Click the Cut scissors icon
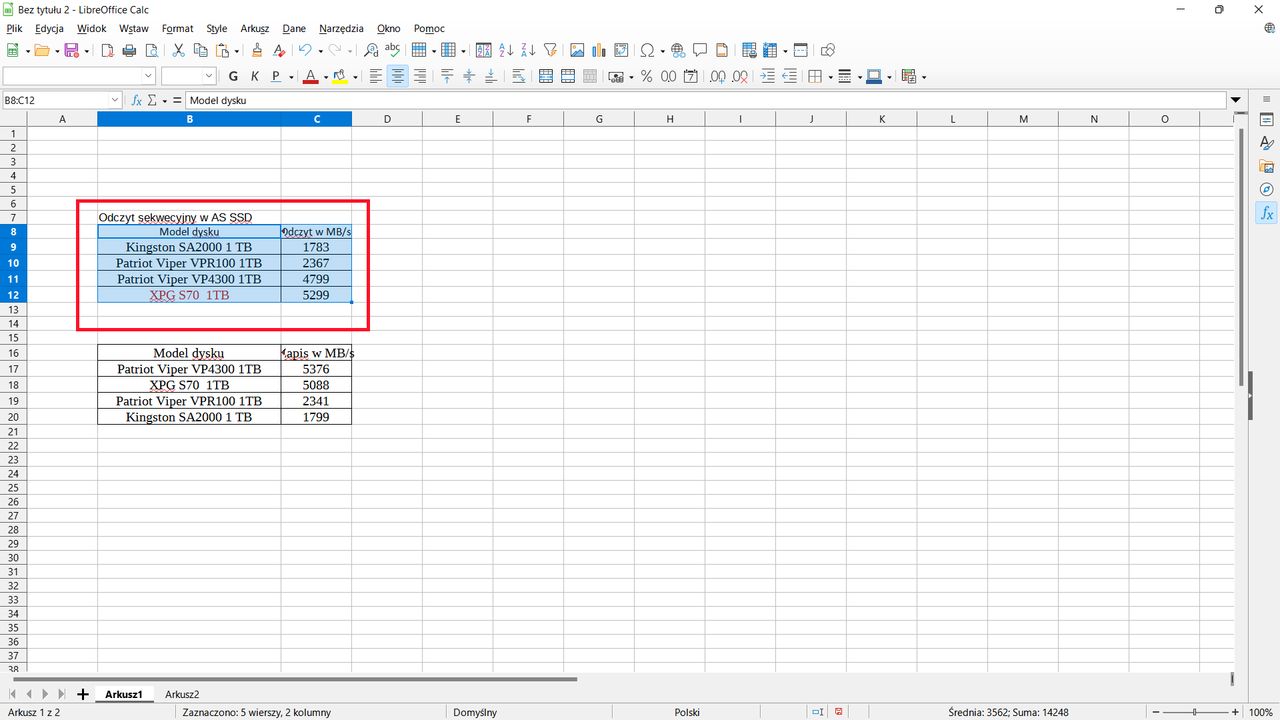The width and height of the screenshot is (1280, 720). [178, 50]
